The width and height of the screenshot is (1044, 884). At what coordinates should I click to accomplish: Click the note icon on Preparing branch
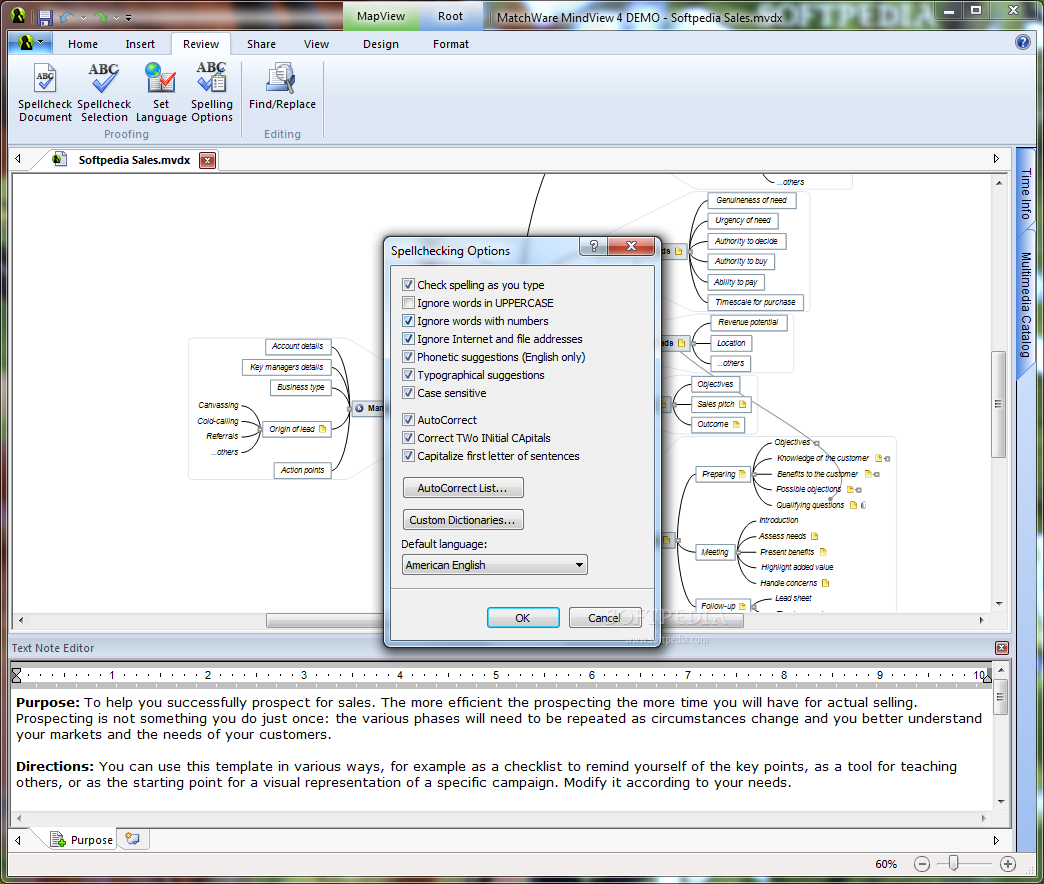[x=742, y=474]
